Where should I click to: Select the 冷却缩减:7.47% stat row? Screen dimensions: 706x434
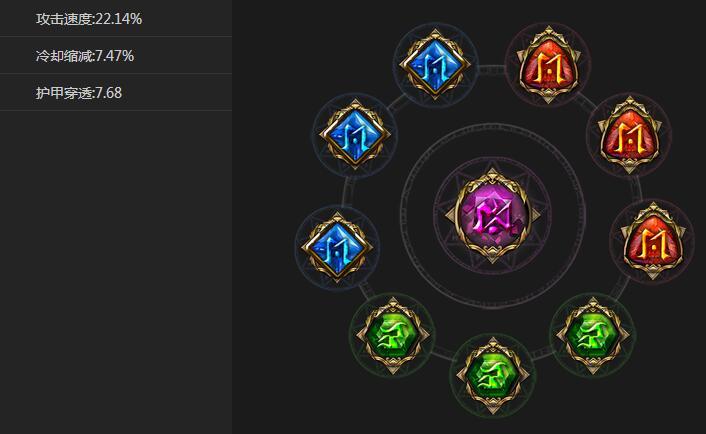click(x=116, y=55)
